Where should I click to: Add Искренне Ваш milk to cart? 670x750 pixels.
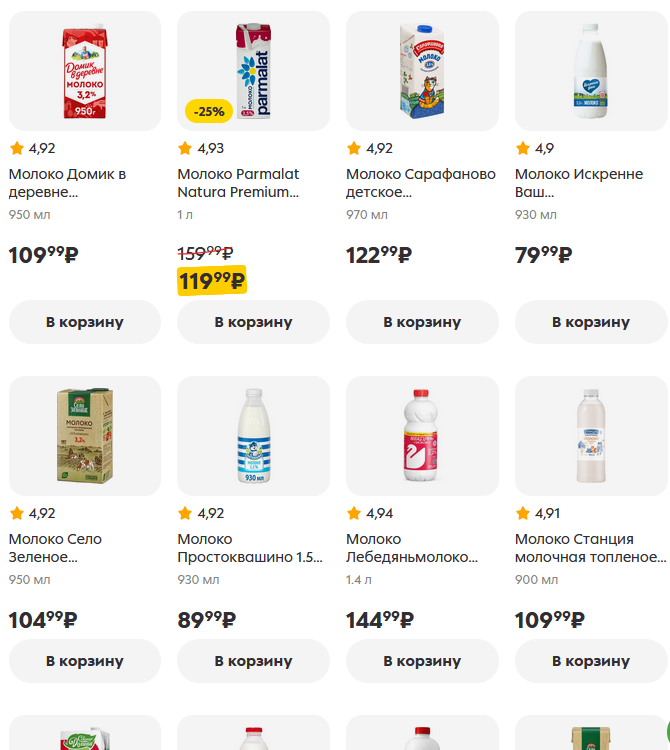pos(591,322)
